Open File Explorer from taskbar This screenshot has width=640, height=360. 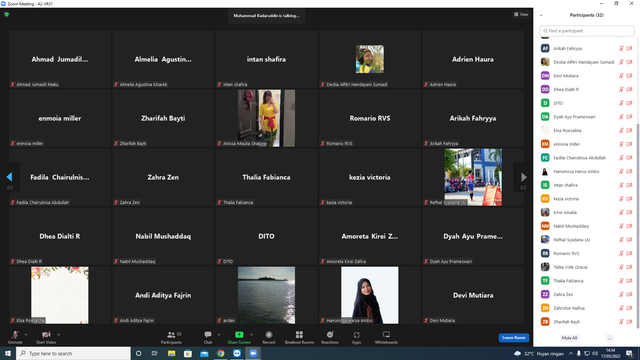tap(171, 353)
